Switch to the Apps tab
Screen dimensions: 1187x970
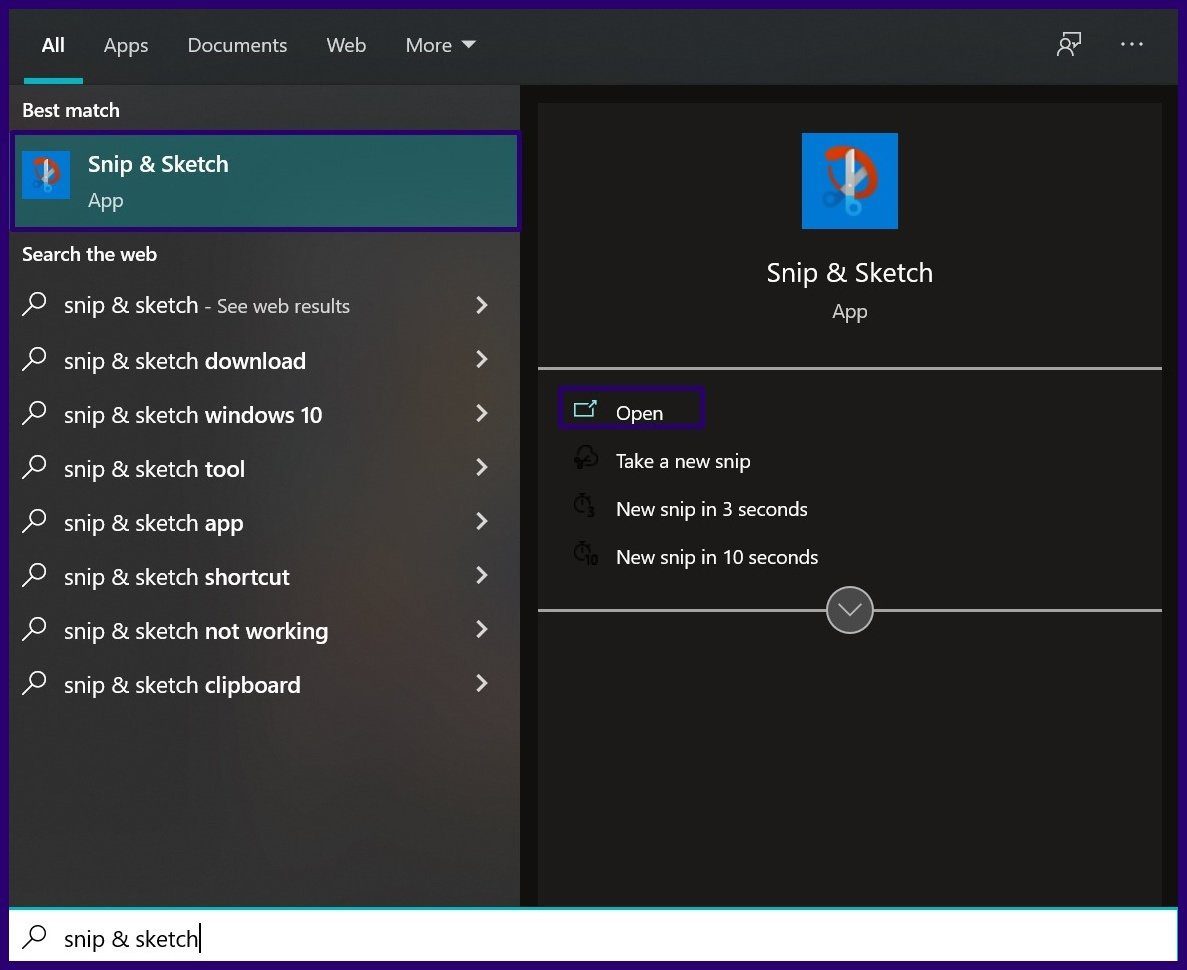click(x=126, y=45)
